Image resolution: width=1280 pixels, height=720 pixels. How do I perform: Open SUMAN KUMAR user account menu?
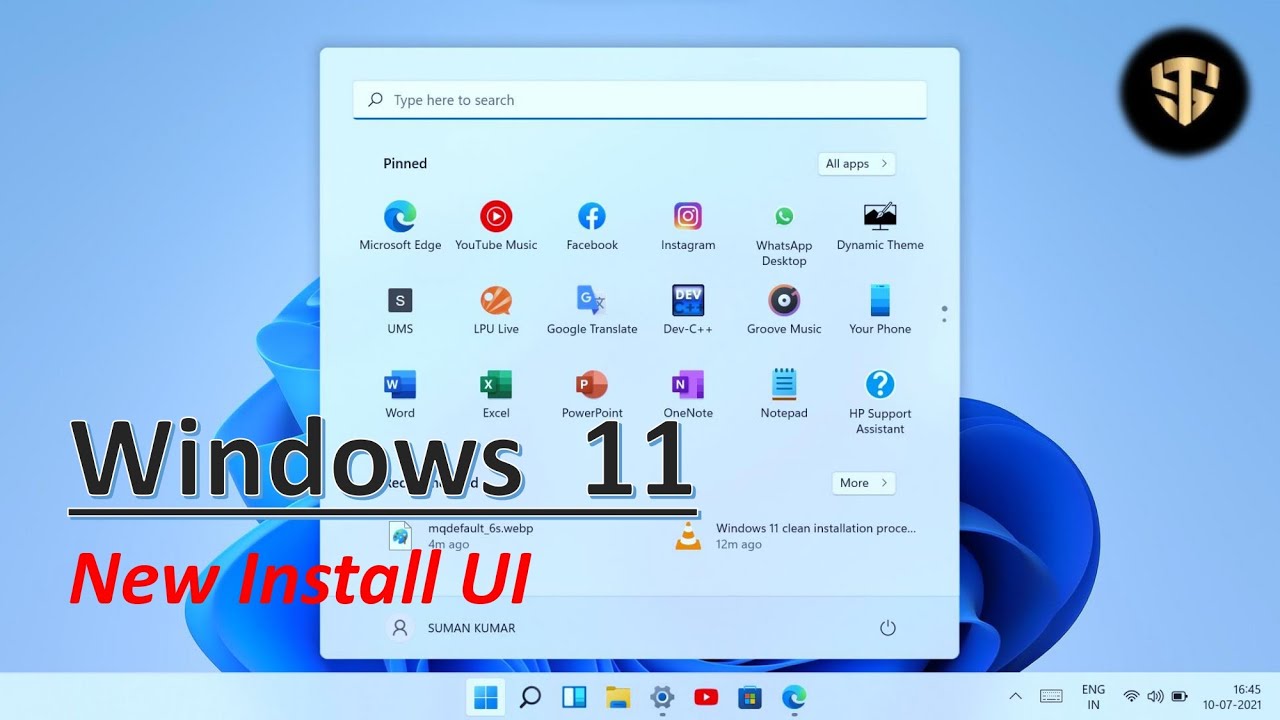[x=452, y=628]
